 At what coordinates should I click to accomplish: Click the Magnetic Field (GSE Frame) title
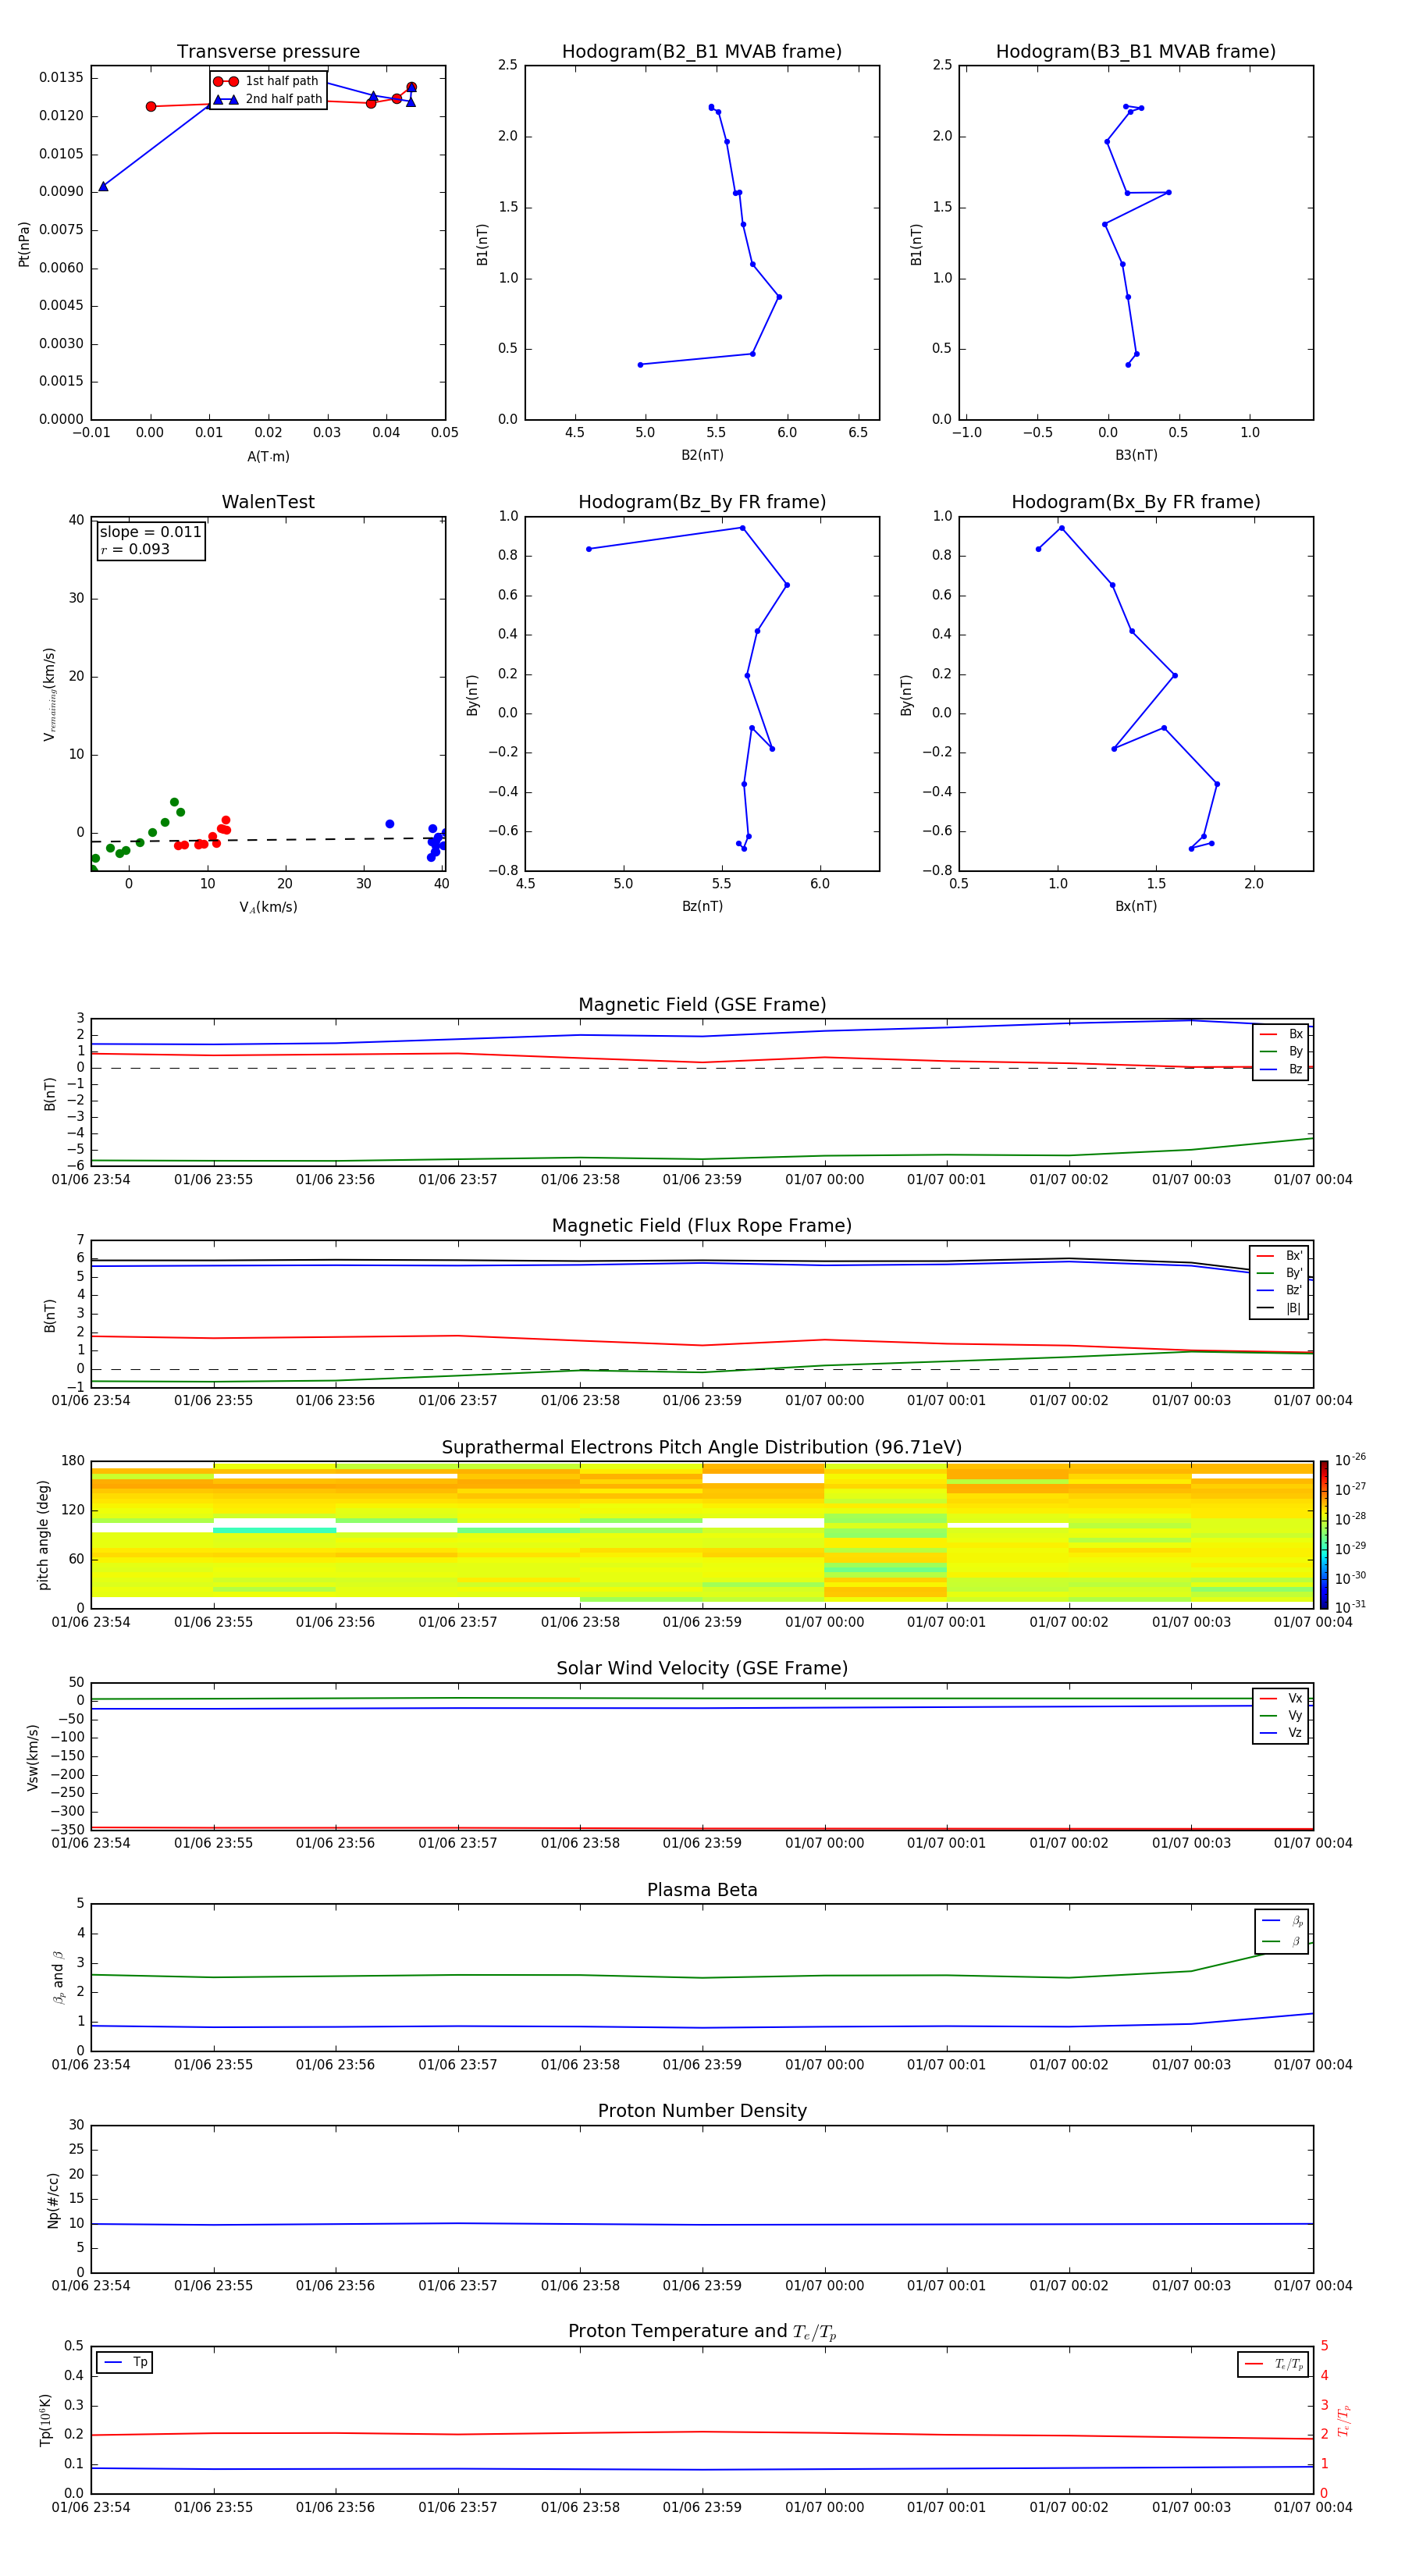[702, 1005]
